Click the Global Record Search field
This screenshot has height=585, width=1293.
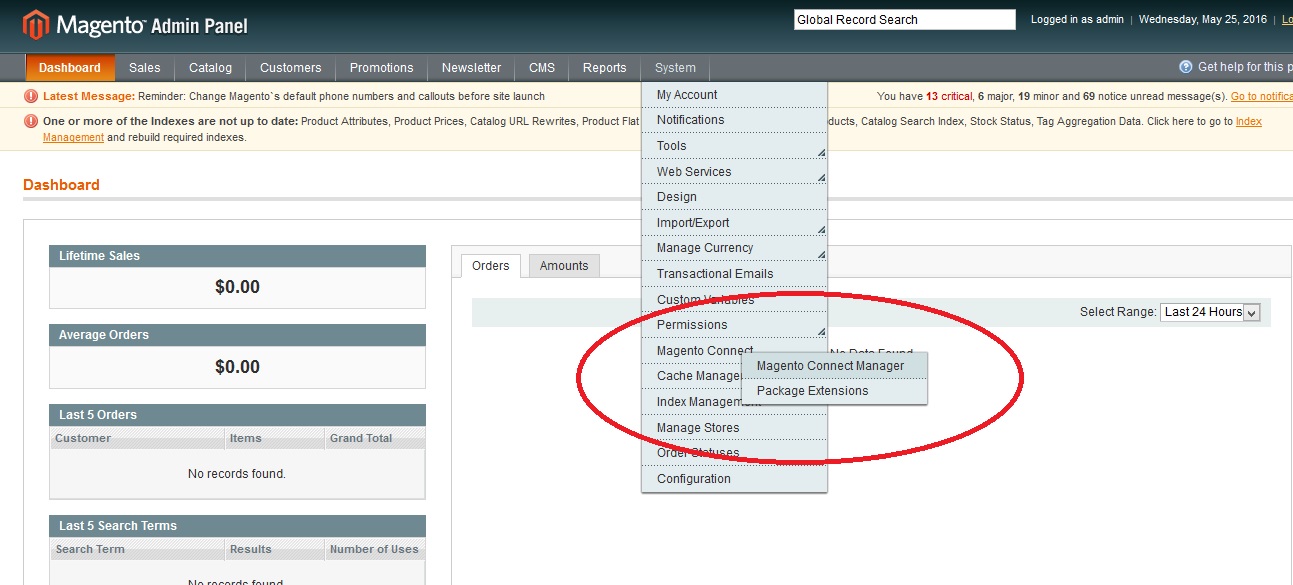point(904,20)
